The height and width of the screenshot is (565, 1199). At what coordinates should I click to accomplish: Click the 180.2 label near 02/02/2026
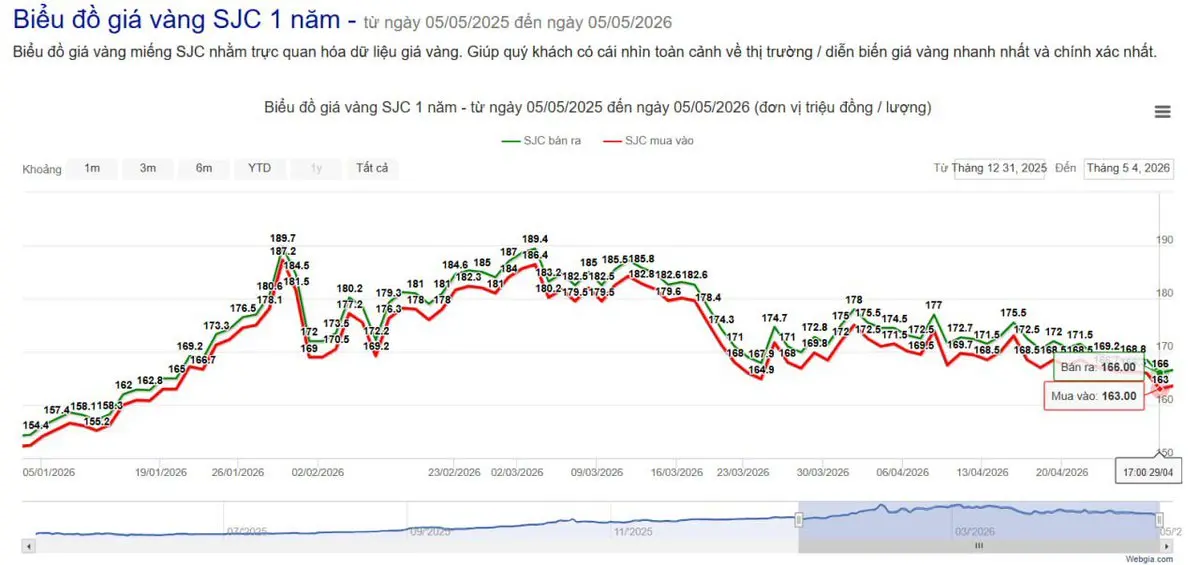[350, 289]
